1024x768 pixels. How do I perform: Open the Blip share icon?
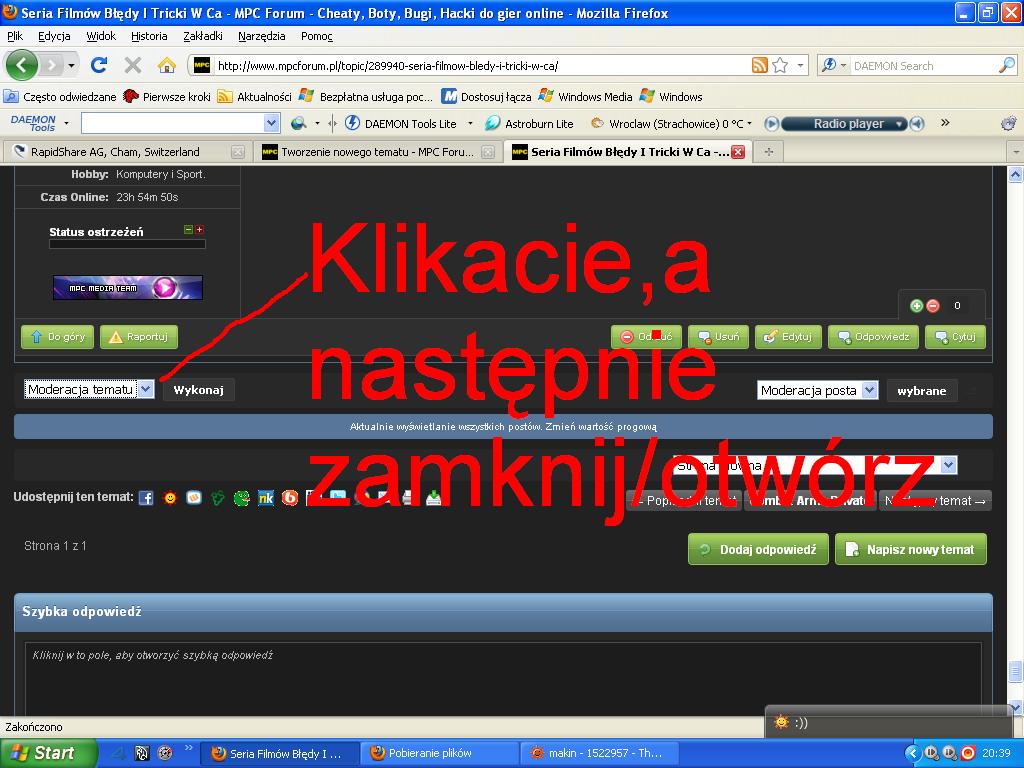[x=290, y=498]
